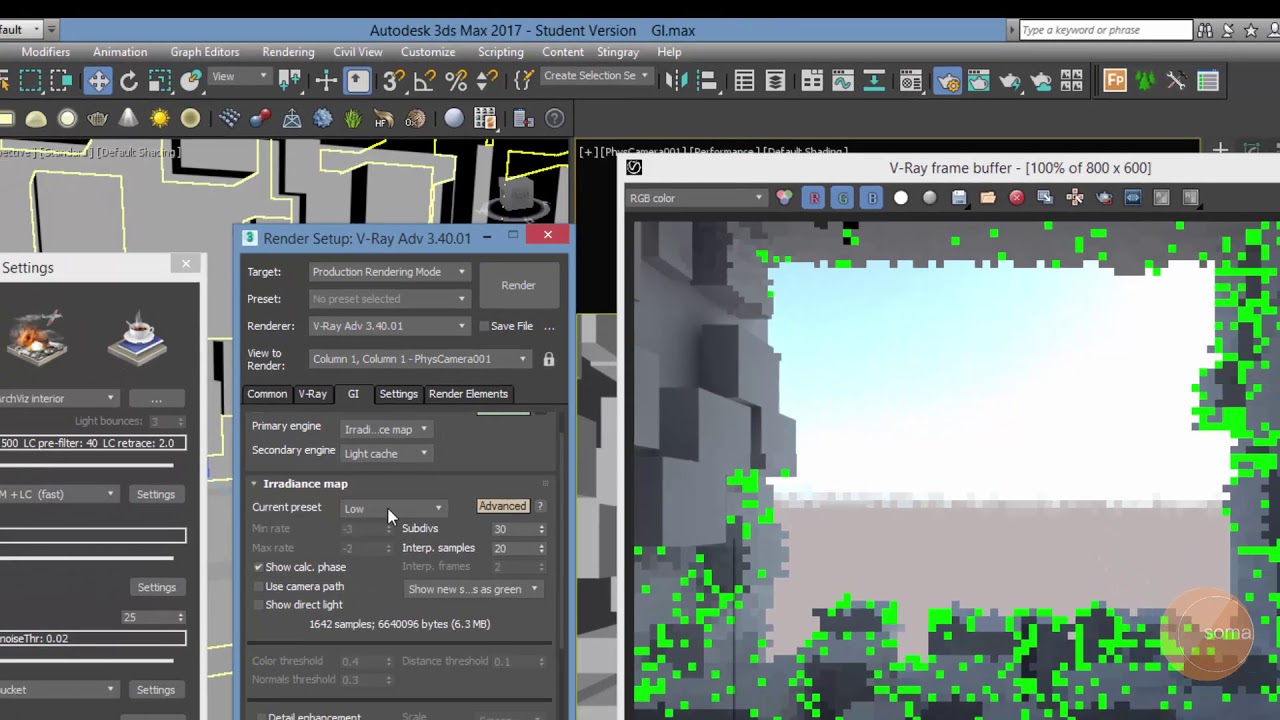The height and width of the screenshot is (720, 1280).
Task: Switch to the Settings tab in Render Setup
Action: [398, 394]
